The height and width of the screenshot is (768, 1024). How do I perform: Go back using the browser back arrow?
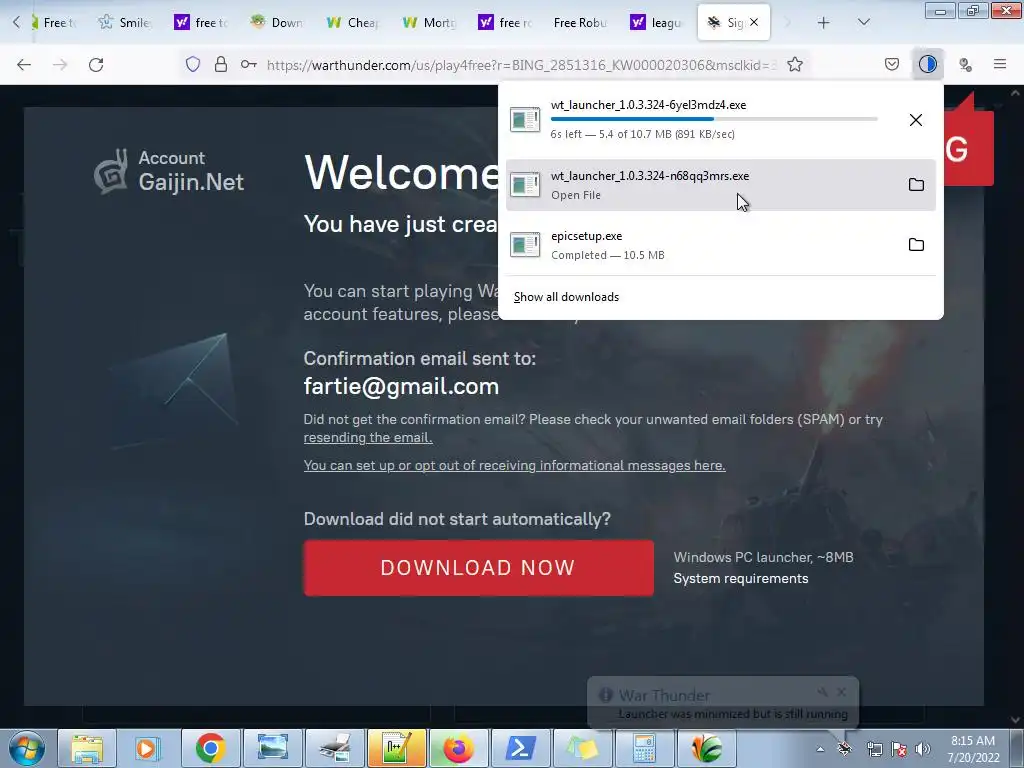coord(24,65)
